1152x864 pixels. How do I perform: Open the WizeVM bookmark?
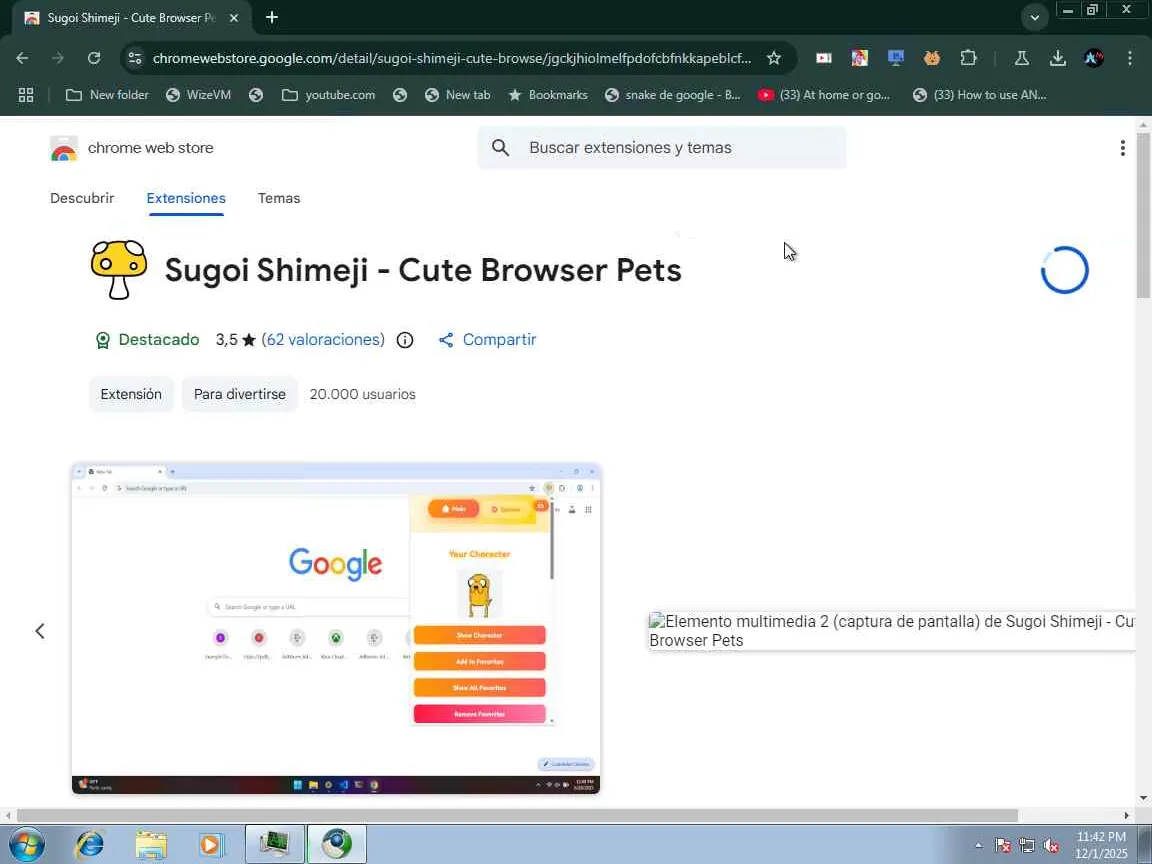[x=198, y=95]
